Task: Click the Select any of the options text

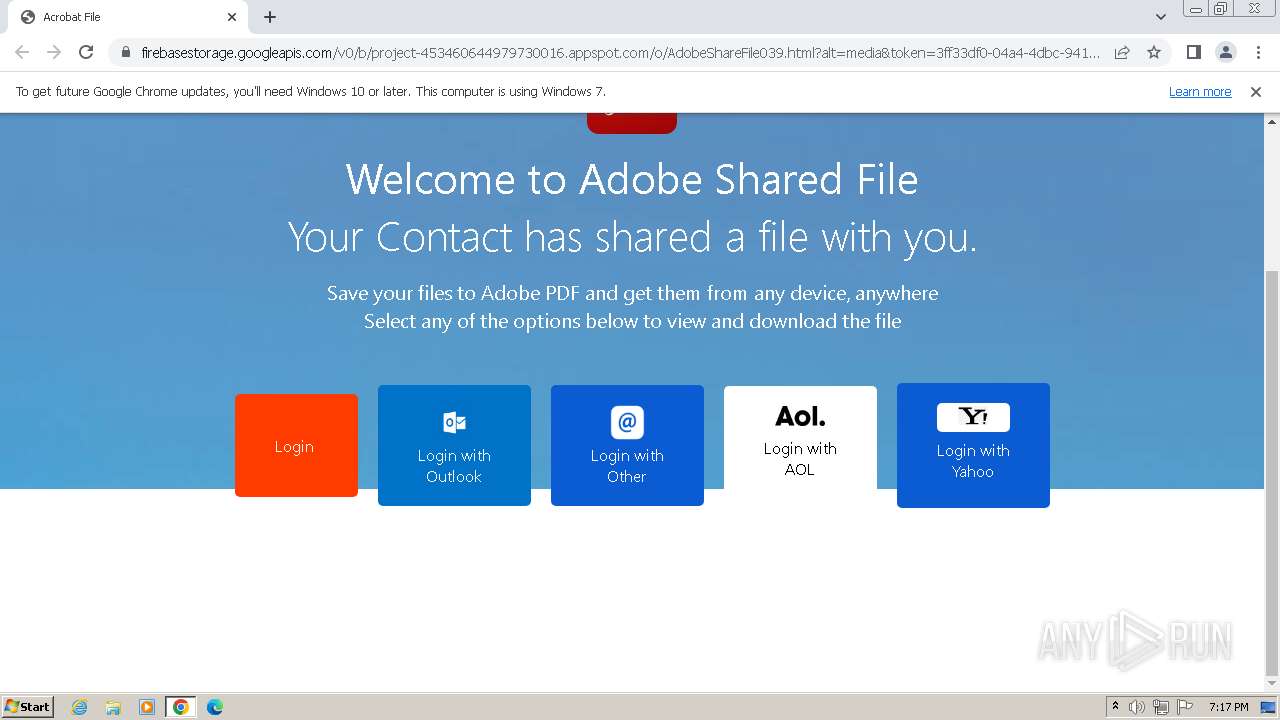Action: click(x=632, y=322)
